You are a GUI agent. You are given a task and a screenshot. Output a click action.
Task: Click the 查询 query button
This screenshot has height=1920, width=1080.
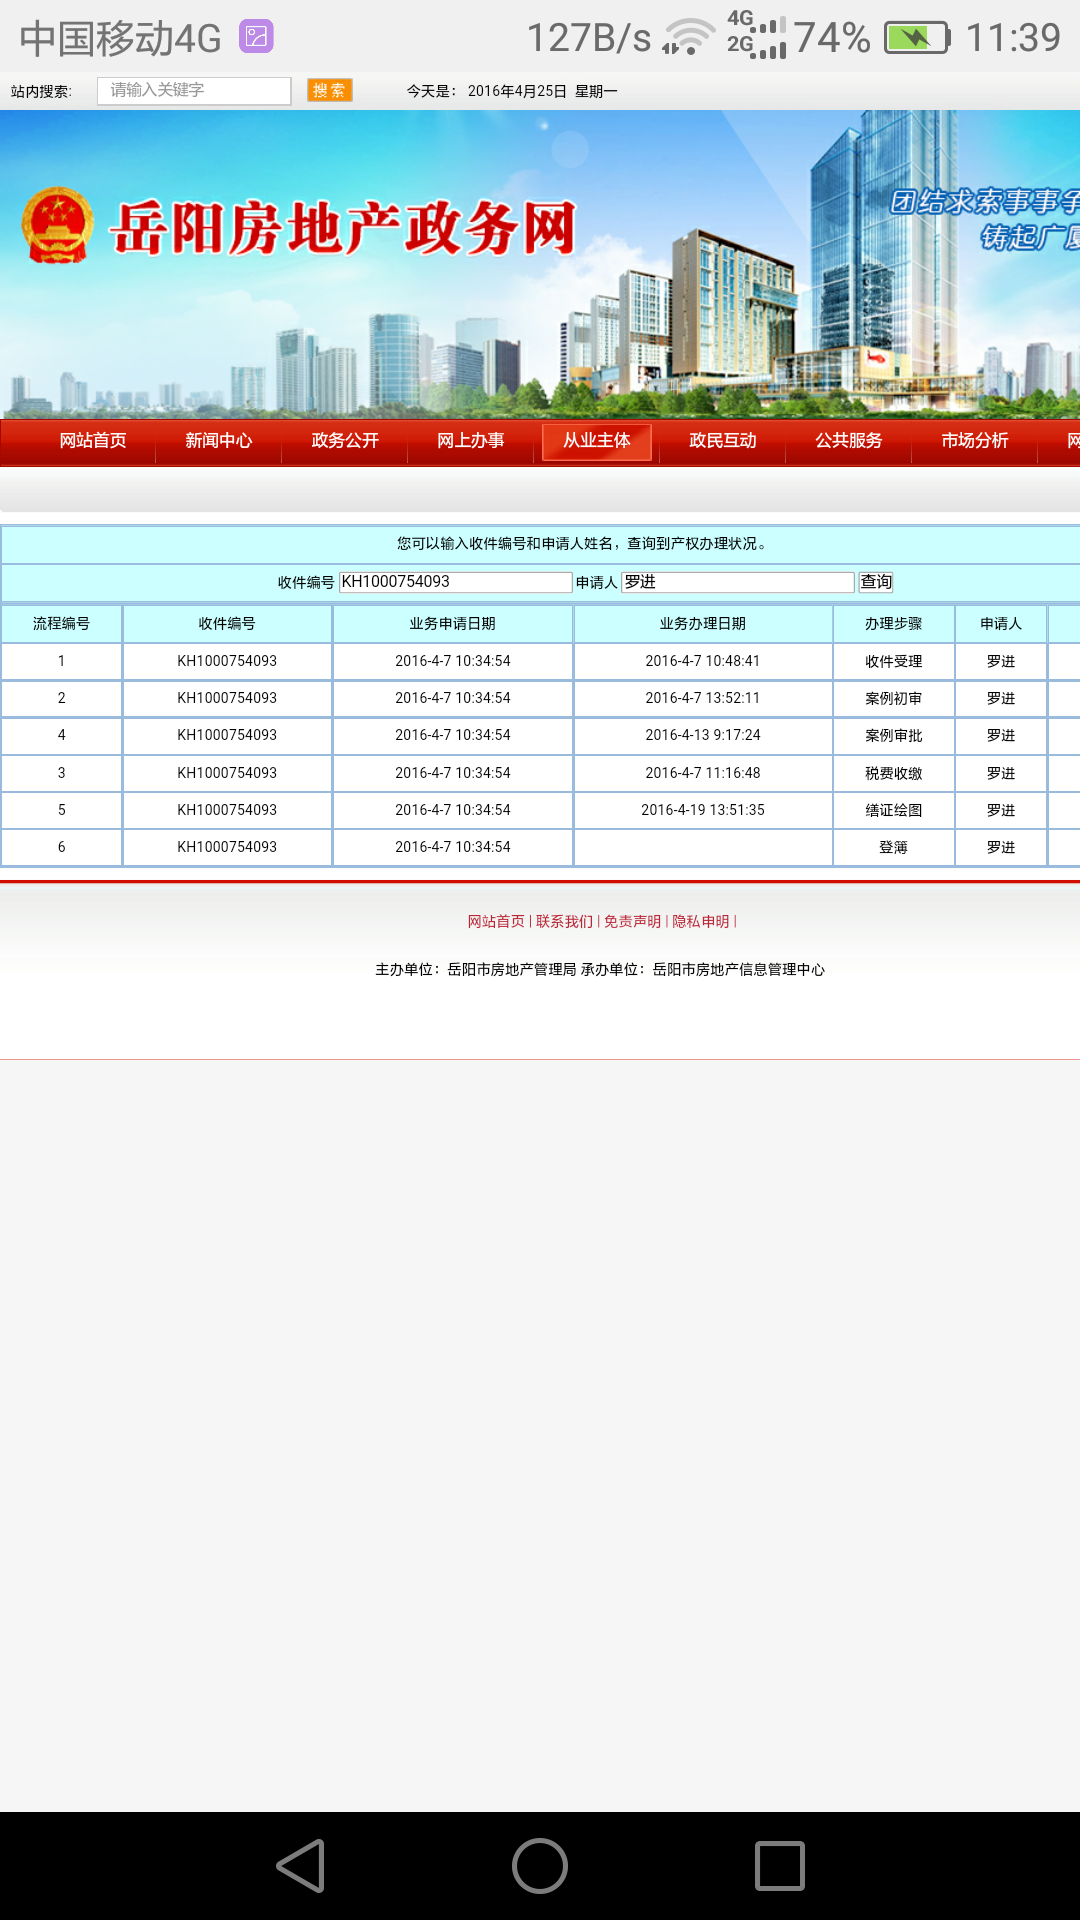tap(876, 582)
